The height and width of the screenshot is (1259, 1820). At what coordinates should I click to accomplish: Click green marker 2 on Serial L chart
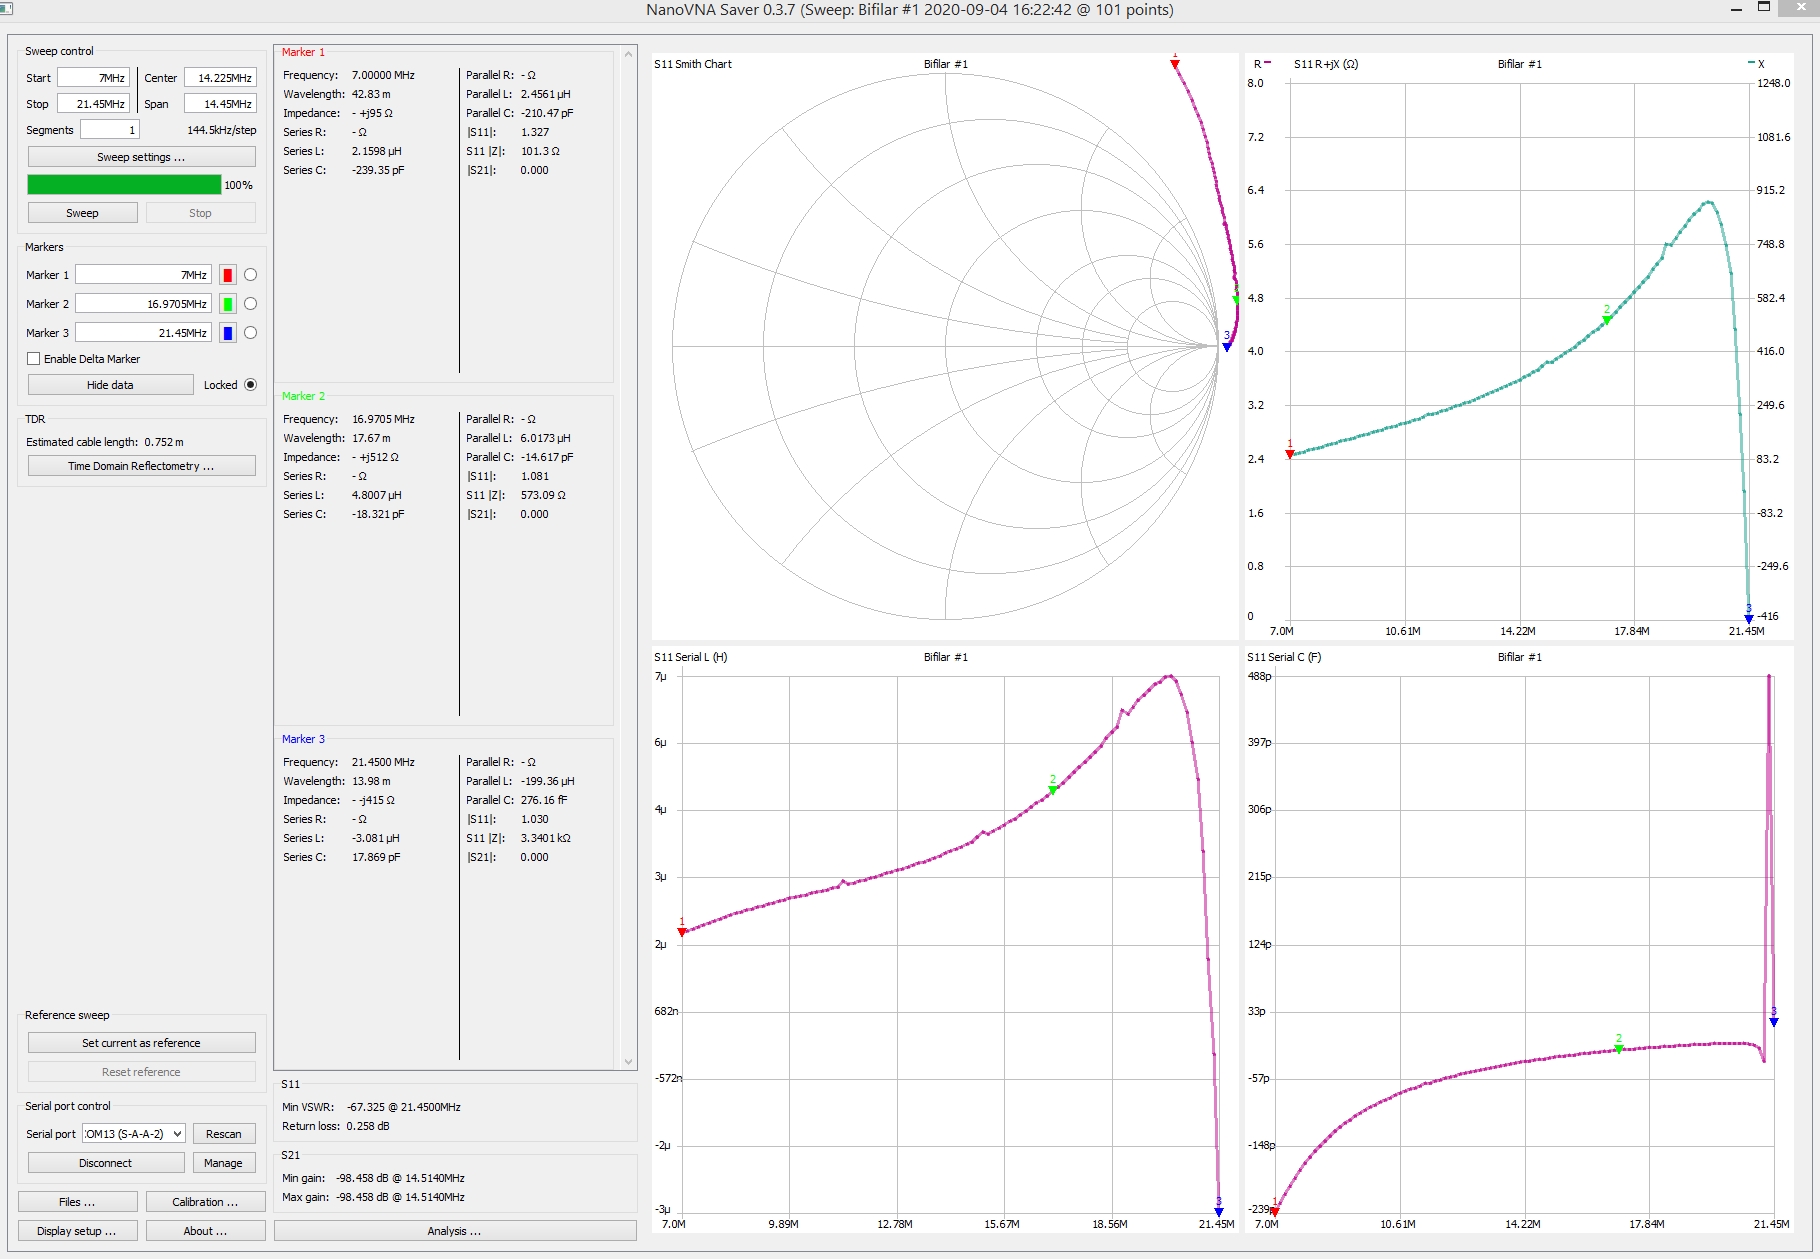coord(1053,789)
